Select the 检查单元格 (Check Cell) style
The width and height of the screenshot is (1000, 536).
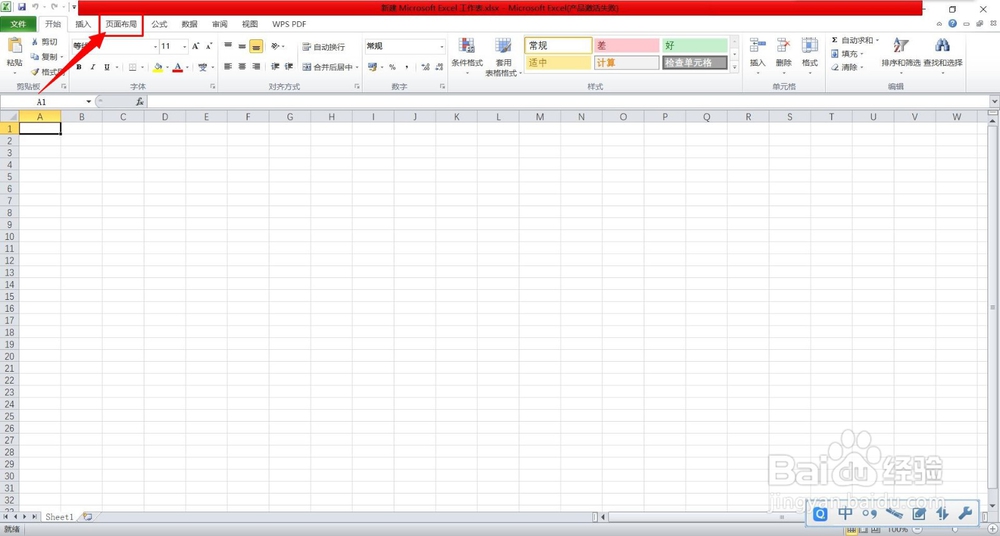coord(695,63)
